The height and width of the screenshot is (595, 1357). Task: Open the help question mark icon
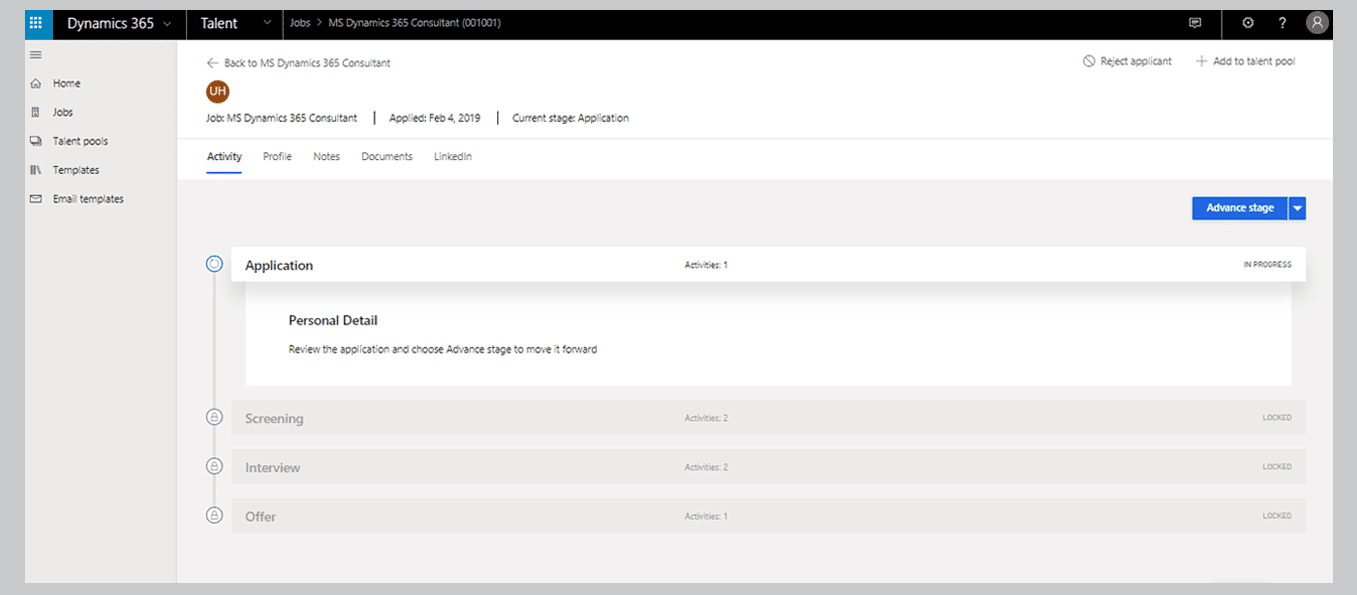point(1283,23)
